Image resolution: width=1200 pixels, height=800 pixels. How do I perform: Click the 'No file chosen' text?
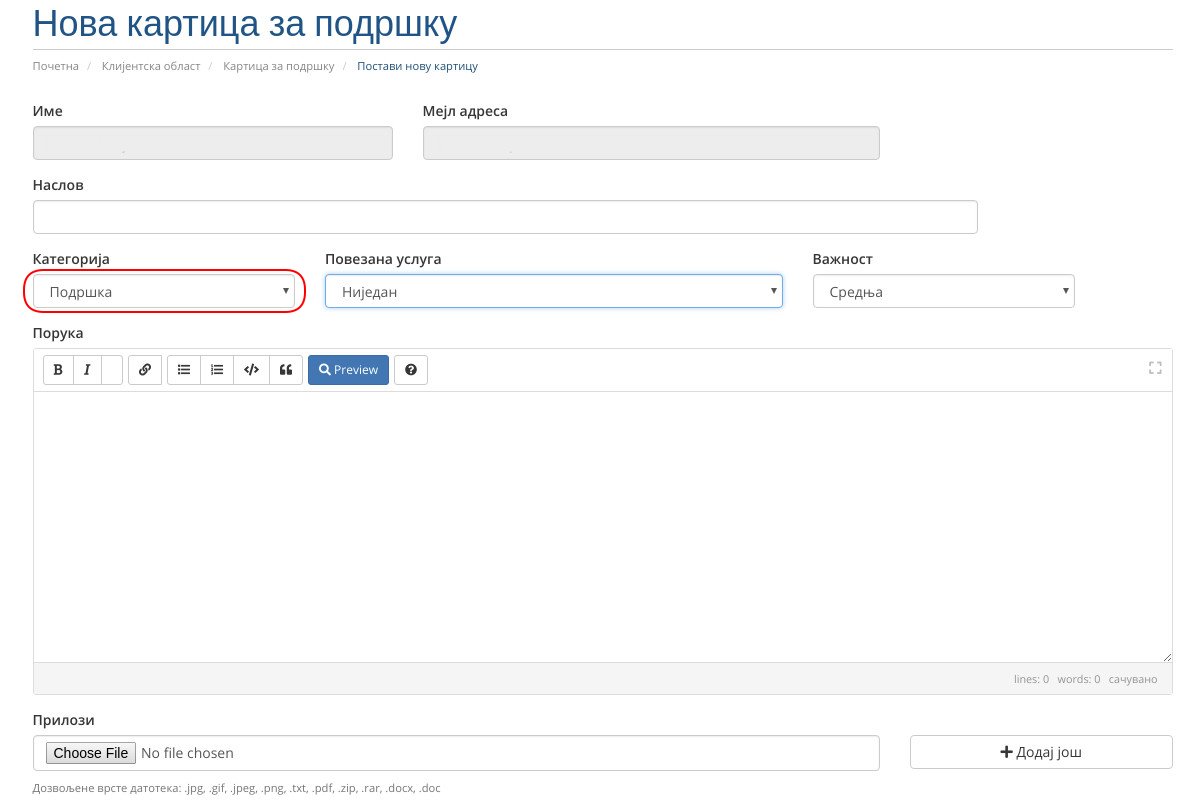click(188, 753)
